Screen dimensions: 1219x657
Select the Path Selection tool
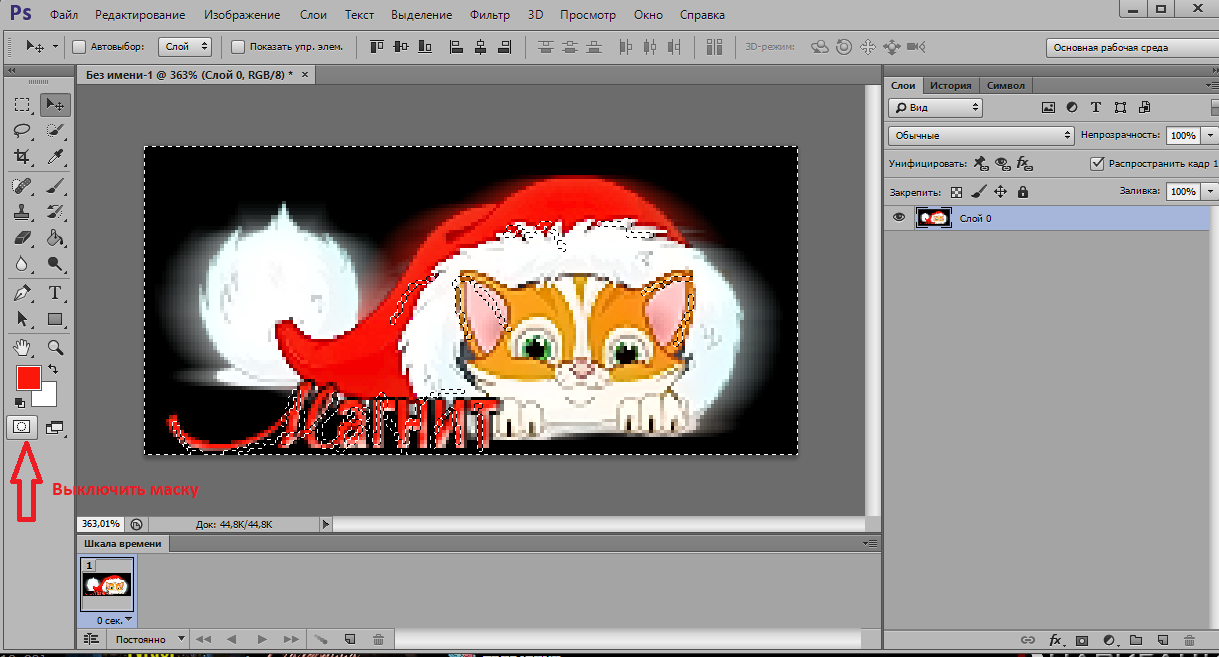(x=24, y=319)
